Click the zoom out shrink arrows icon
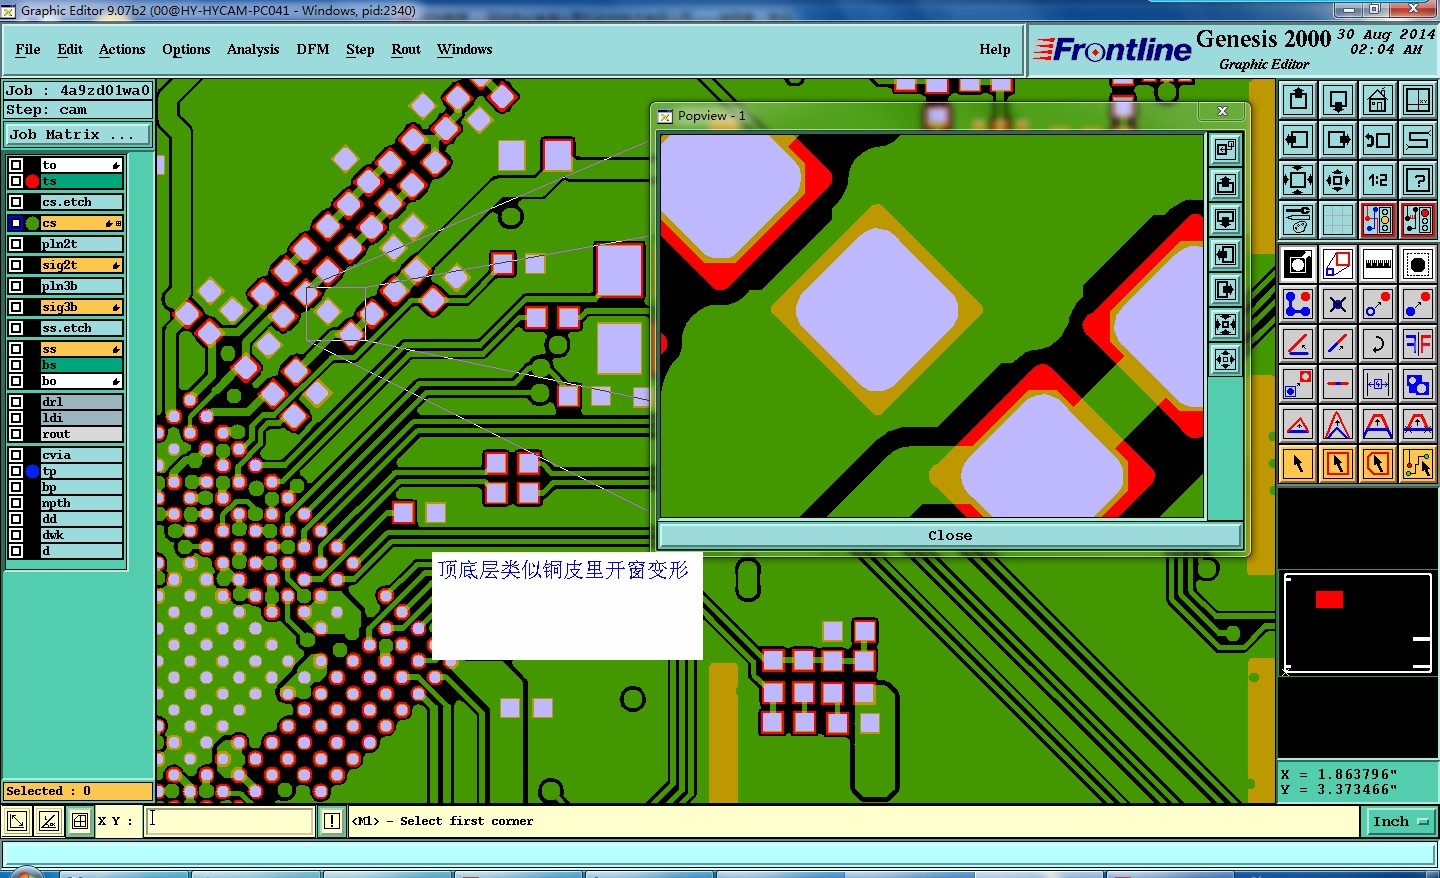Screen dimensions: 1440x878 click(x=1338, y=180)
